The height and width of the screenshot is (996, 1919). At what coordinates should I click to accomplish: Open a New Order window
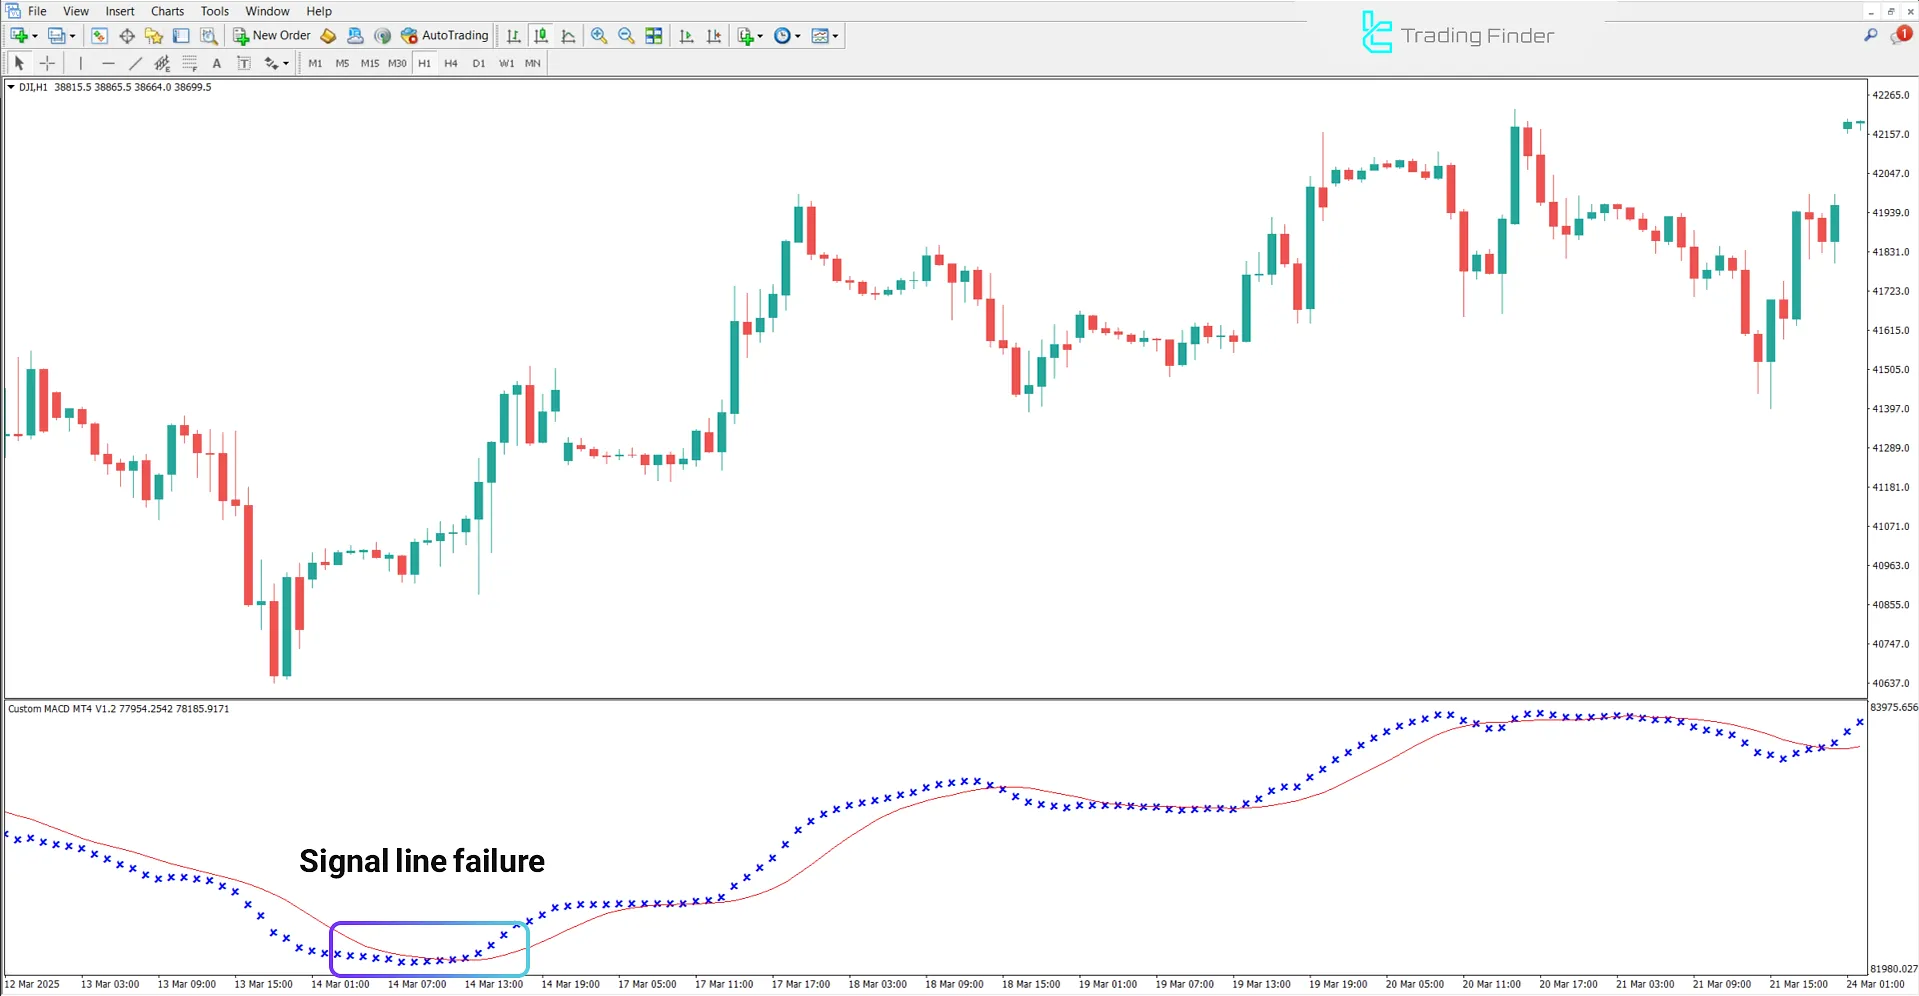pyautogui.click(x=270, y=35)
